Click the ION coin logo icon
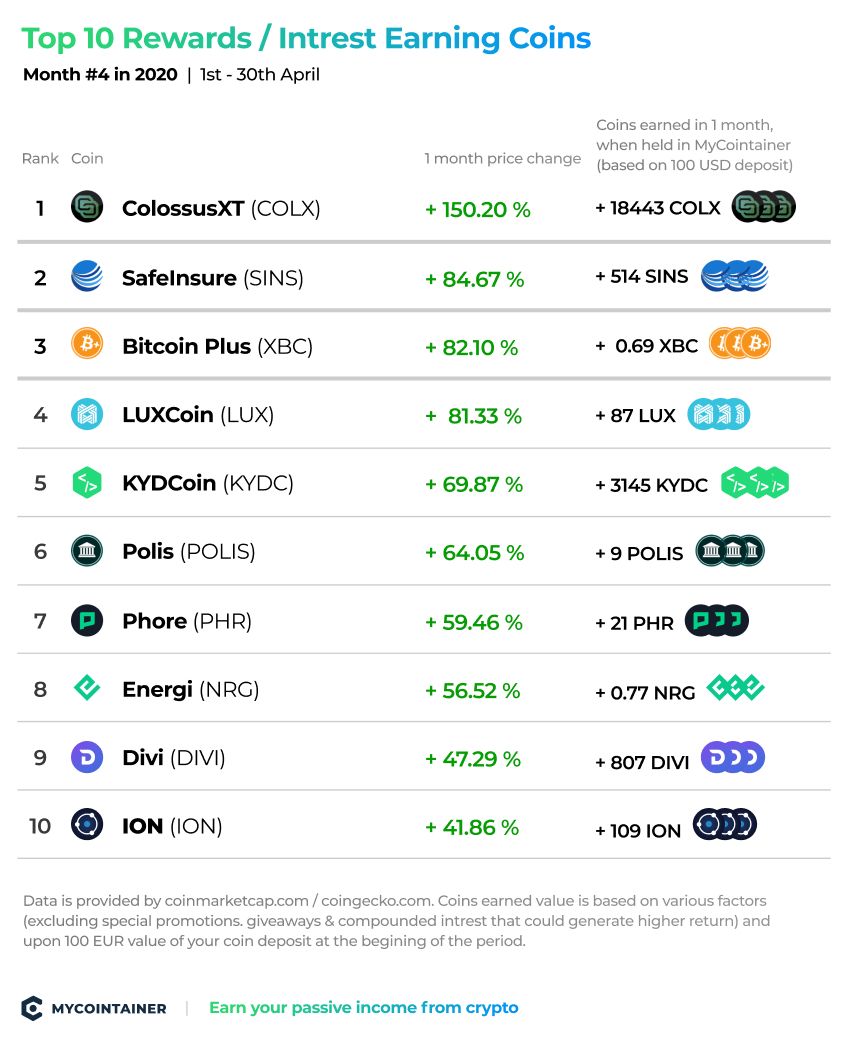Screen dimensions: 858x1056 [87, 825]
